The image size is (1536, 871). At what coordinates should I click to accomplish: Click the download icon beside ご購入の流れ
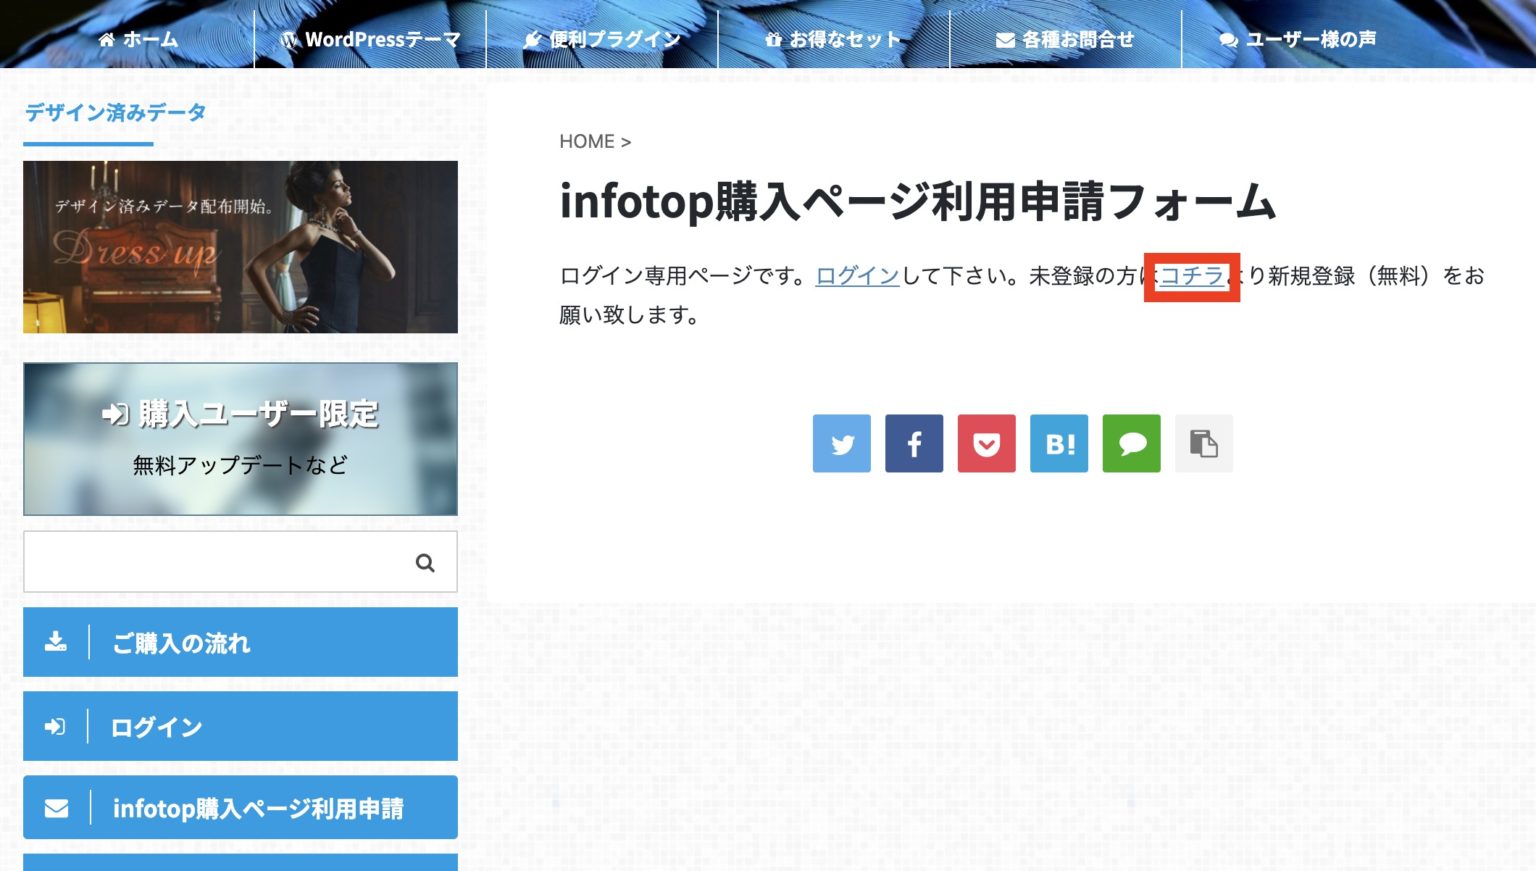[x=57, y=642]
